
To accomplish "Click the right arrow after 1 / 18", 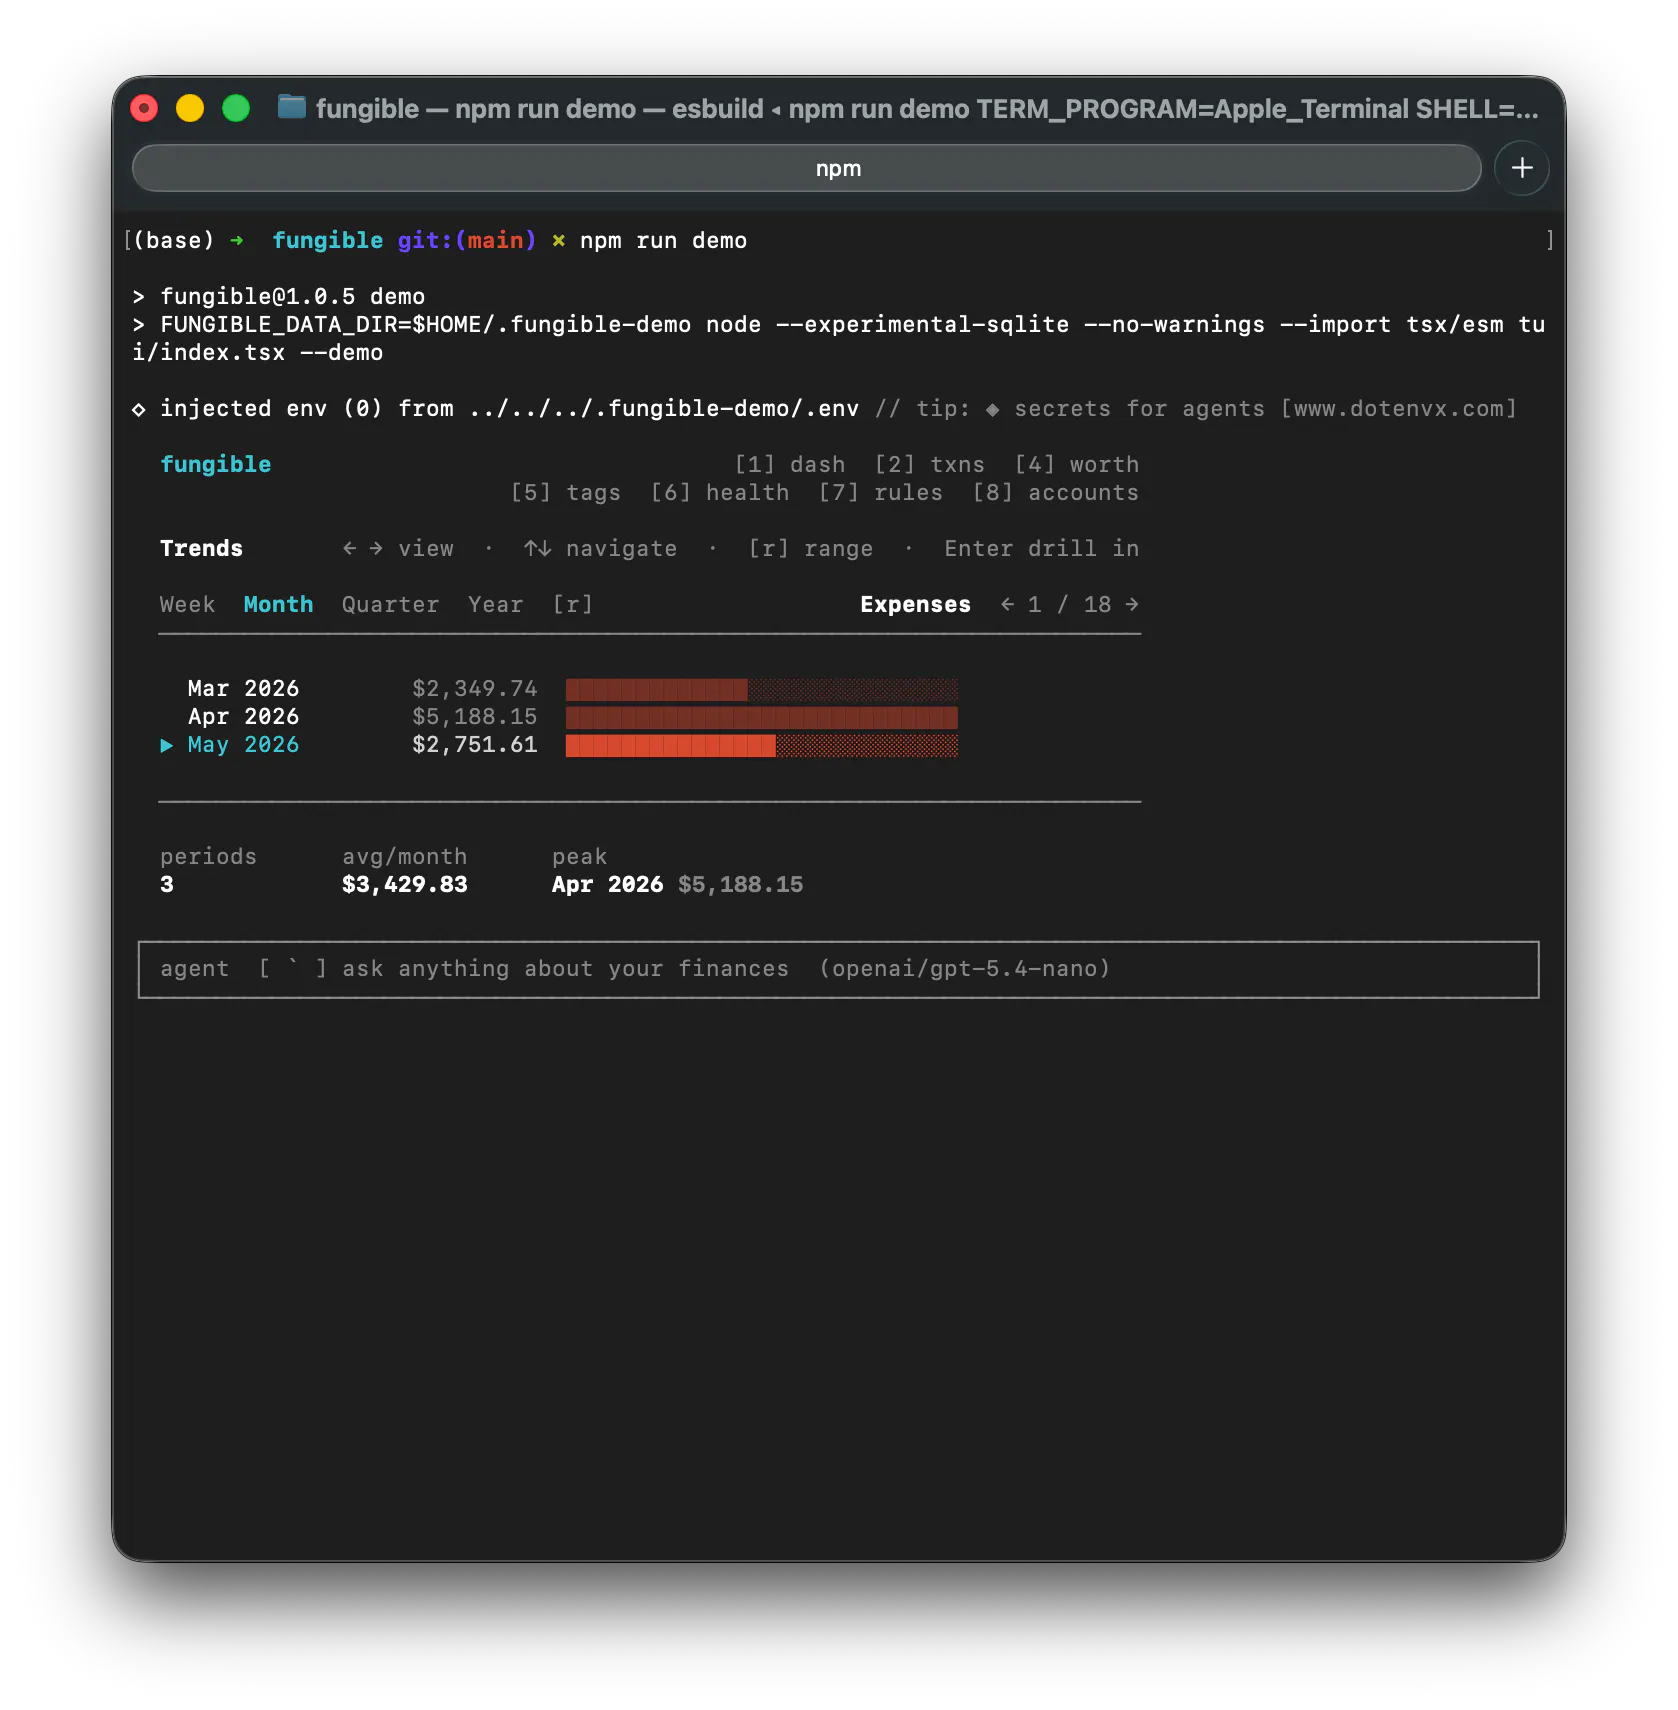I will click(1132, 604).
